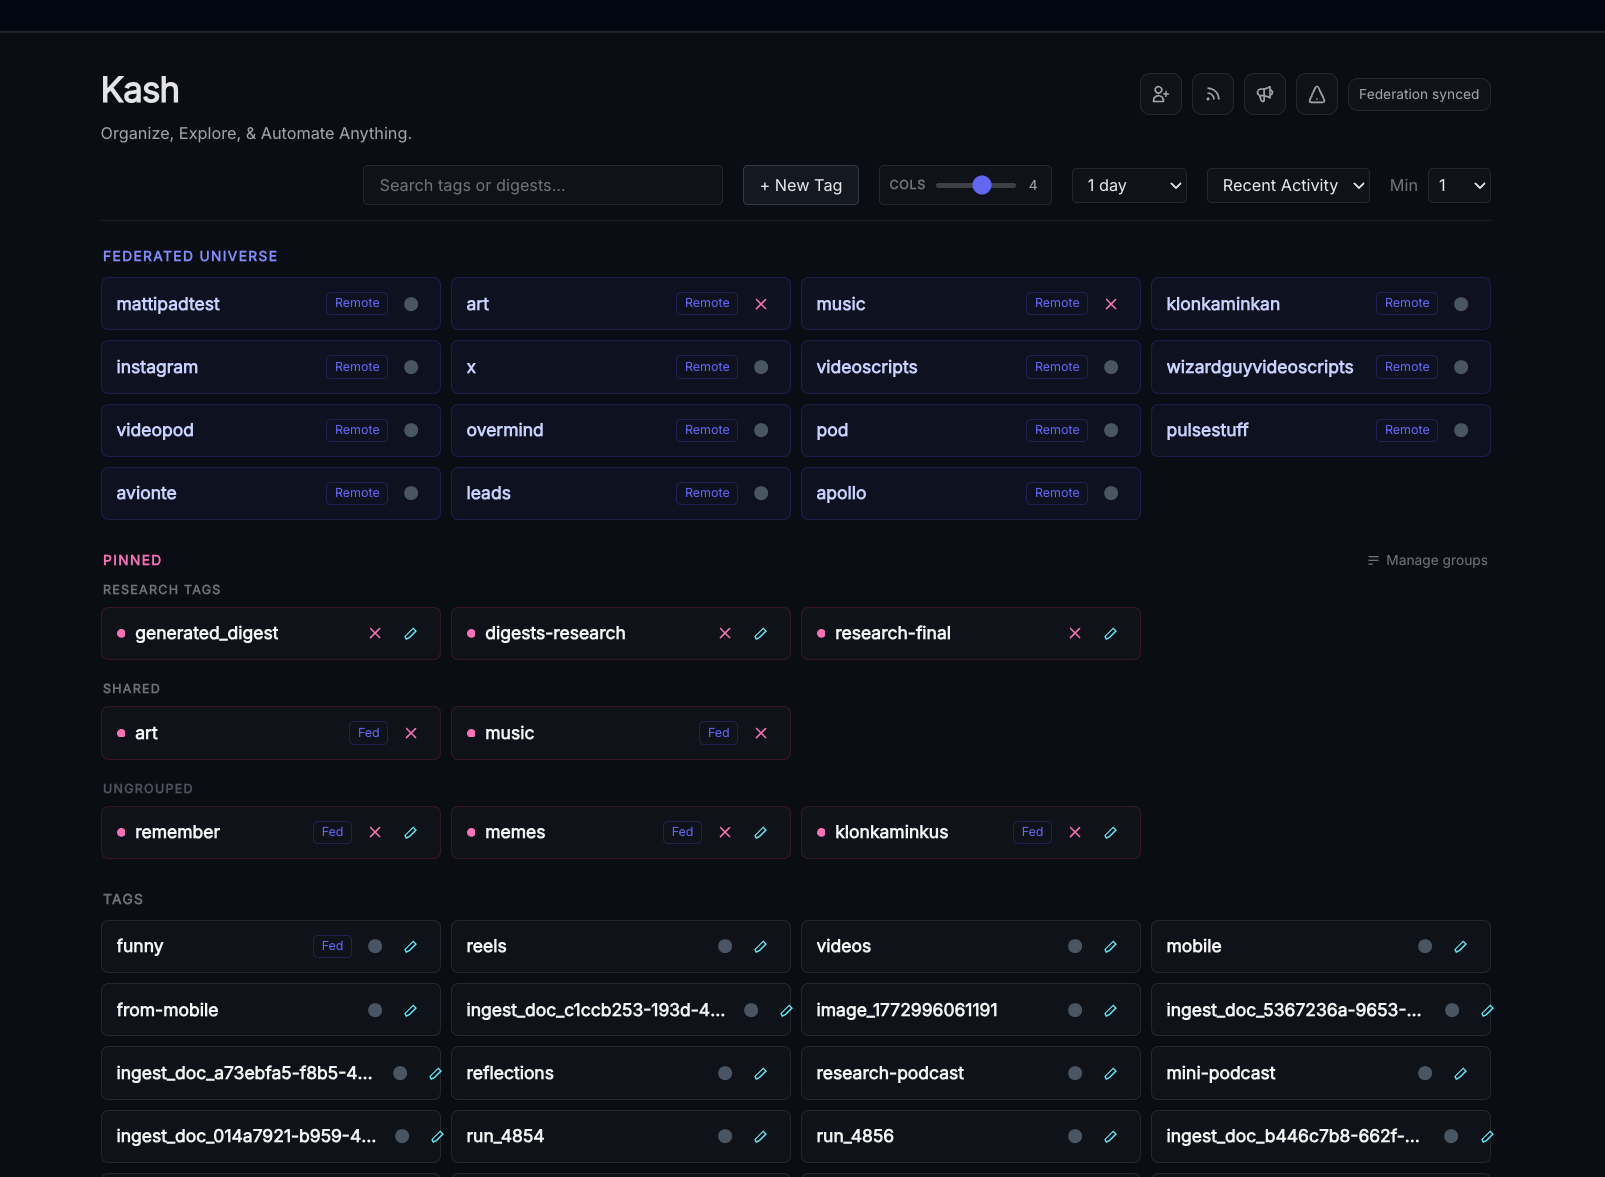This screenshot has height=1177, width=1605.
Task: Open the 1 day time range dropdown
Action: coord(1128,185)
